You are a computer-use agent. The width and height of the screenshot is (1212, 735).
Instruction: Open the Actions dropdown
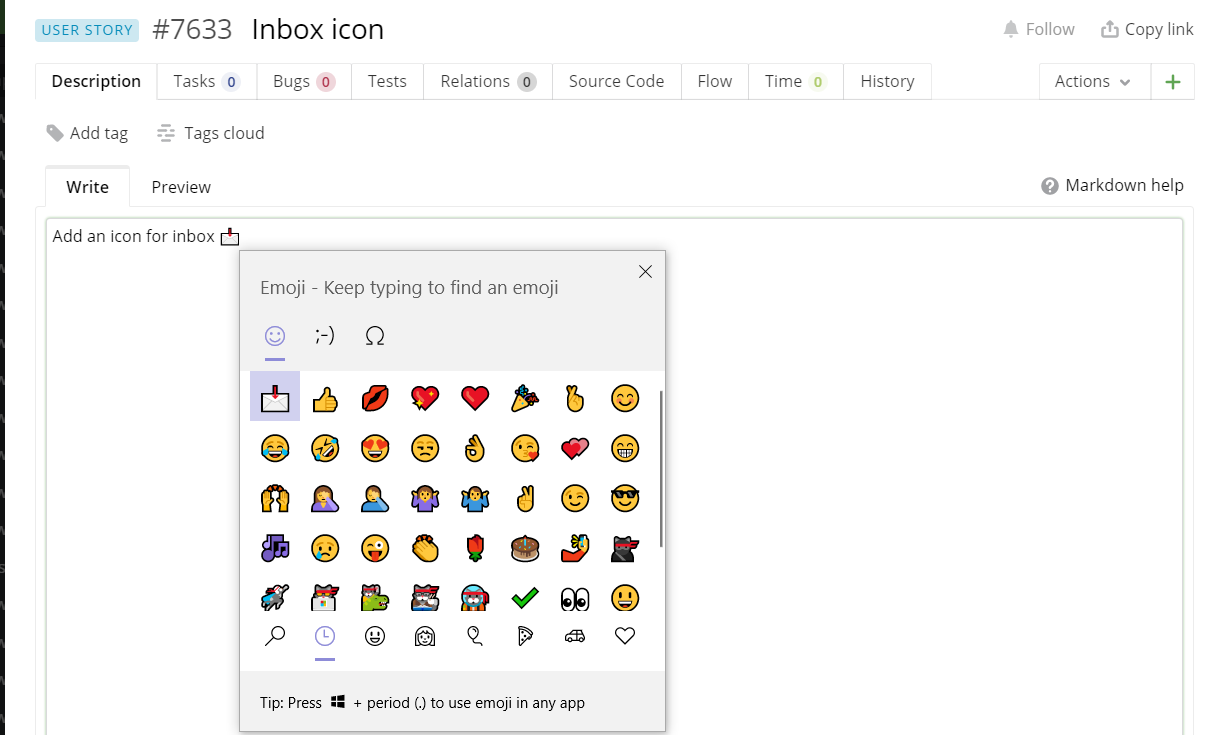coord(1094,81)
